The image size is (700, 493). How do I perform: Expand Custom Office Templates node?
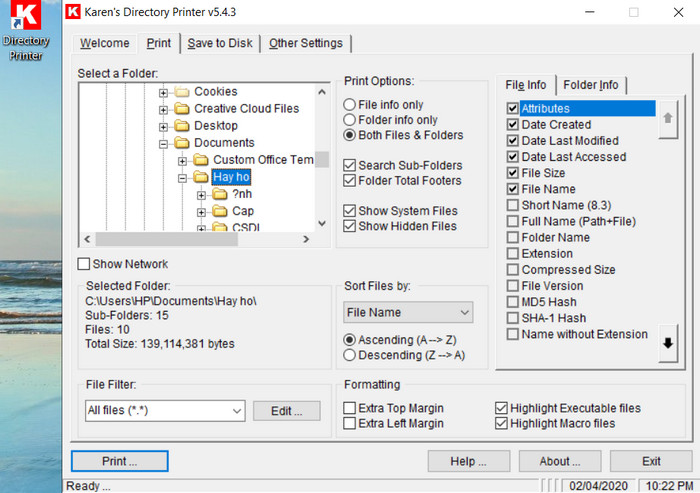(x=182, y=161)
